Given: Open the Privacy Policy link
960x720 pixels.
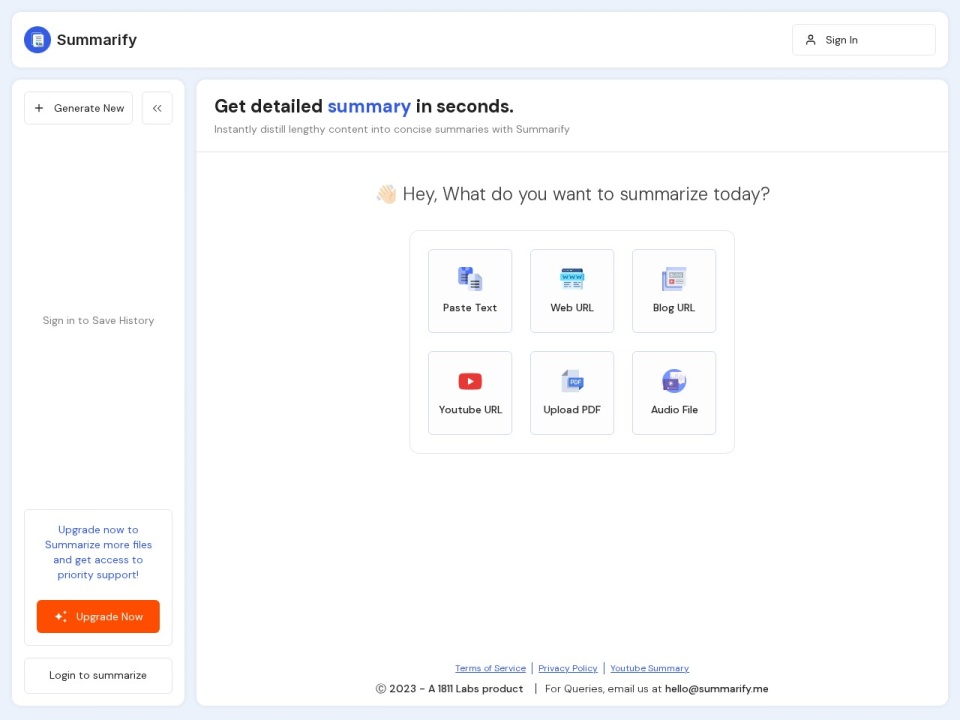Looking at the screenshot, I should [x=568, y=668].
